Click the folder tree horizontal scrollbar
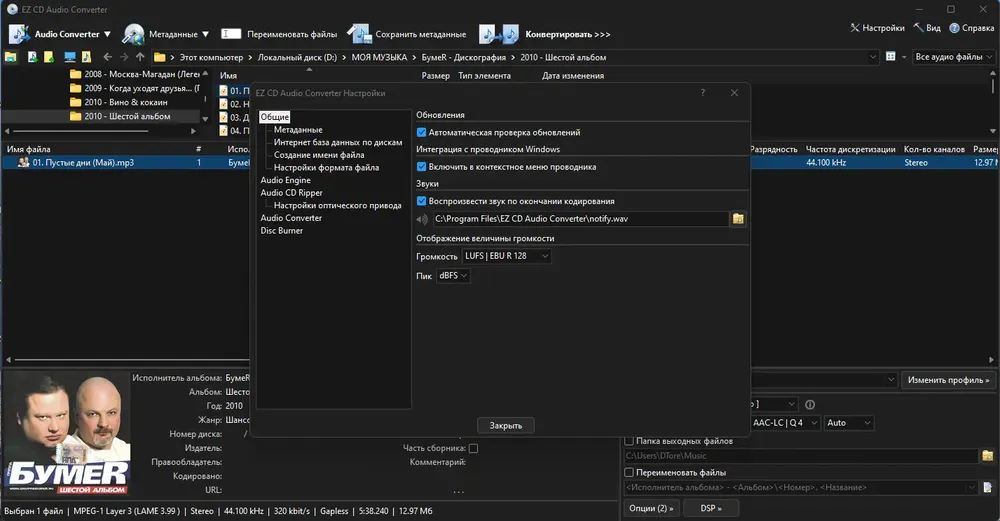 pos(80,131)
